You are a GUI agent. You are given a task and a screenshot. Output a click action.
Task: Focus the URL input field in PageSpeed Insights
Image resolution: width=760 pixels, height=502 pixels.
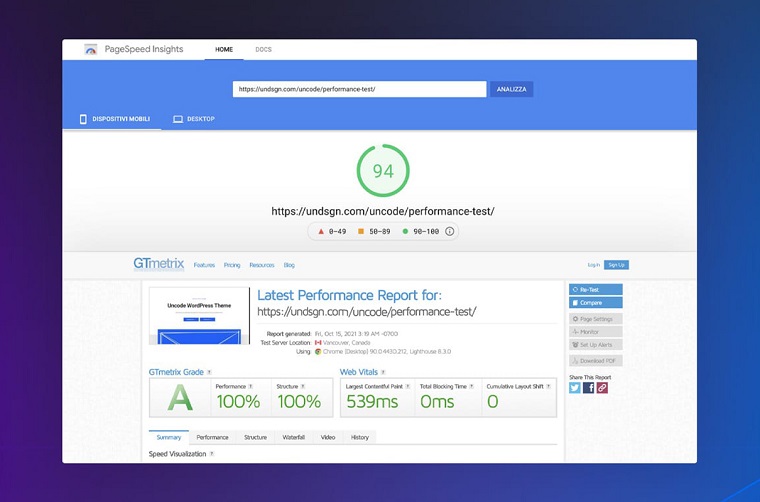359,89
